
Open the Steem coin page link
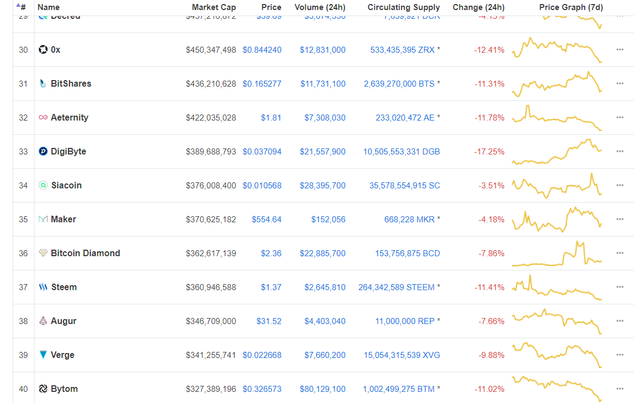(64, 287)
